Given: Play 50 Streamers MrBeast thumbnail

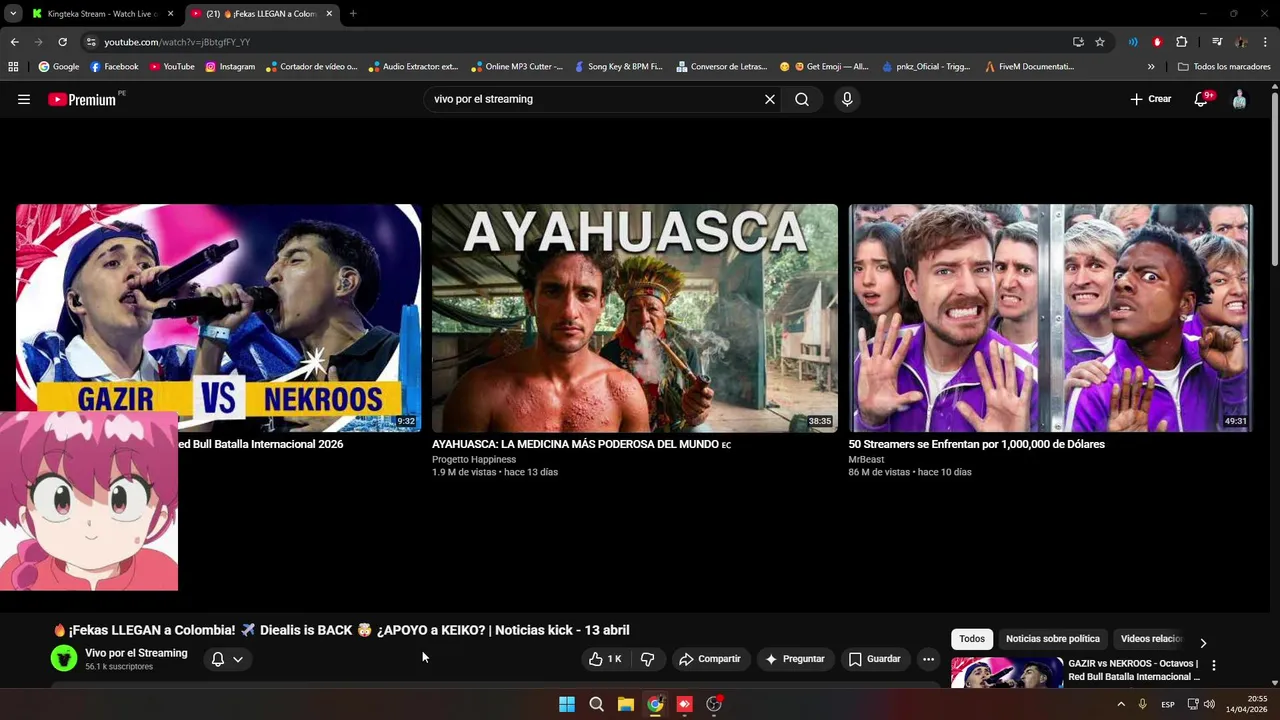Looking at the screenshot, I should click(x=1051, y=318).
